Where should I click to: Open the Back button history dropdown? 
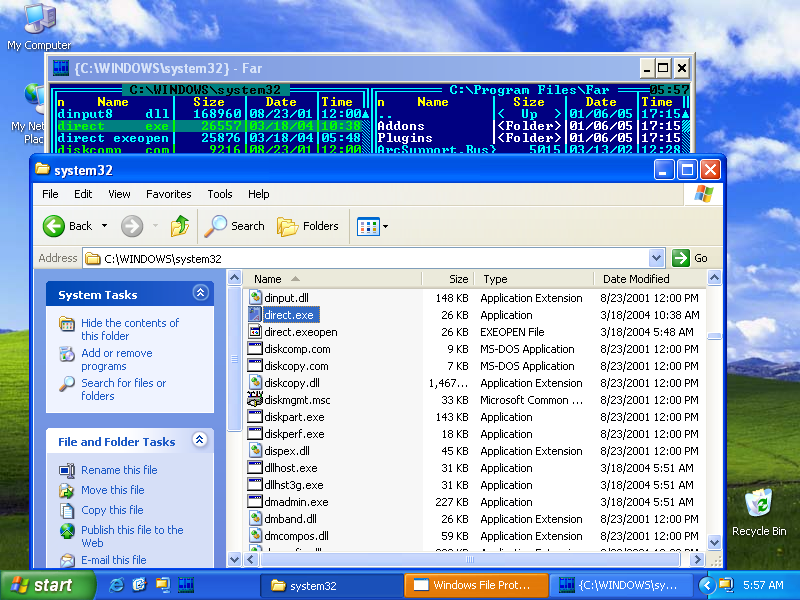coord(105,226)
